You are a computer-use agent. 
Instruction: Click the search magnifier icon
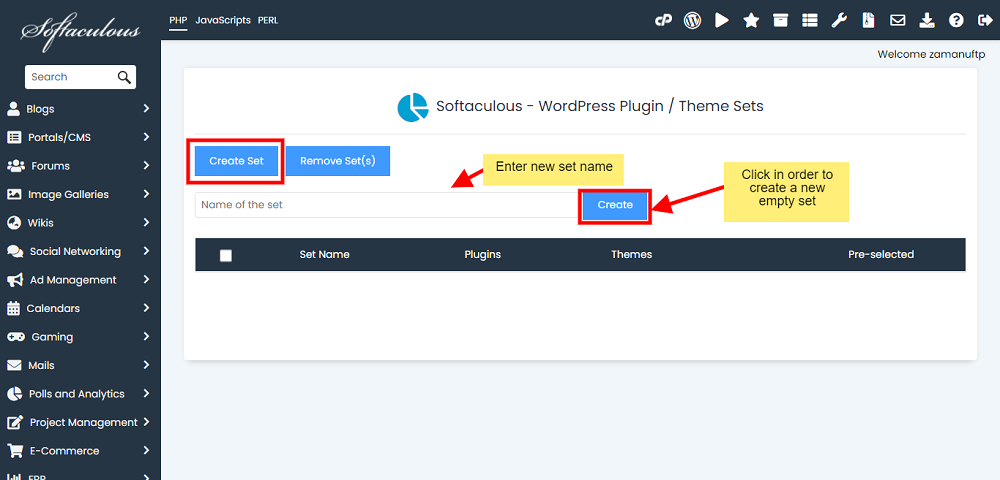pyautogui.click(x=124, y=77)
